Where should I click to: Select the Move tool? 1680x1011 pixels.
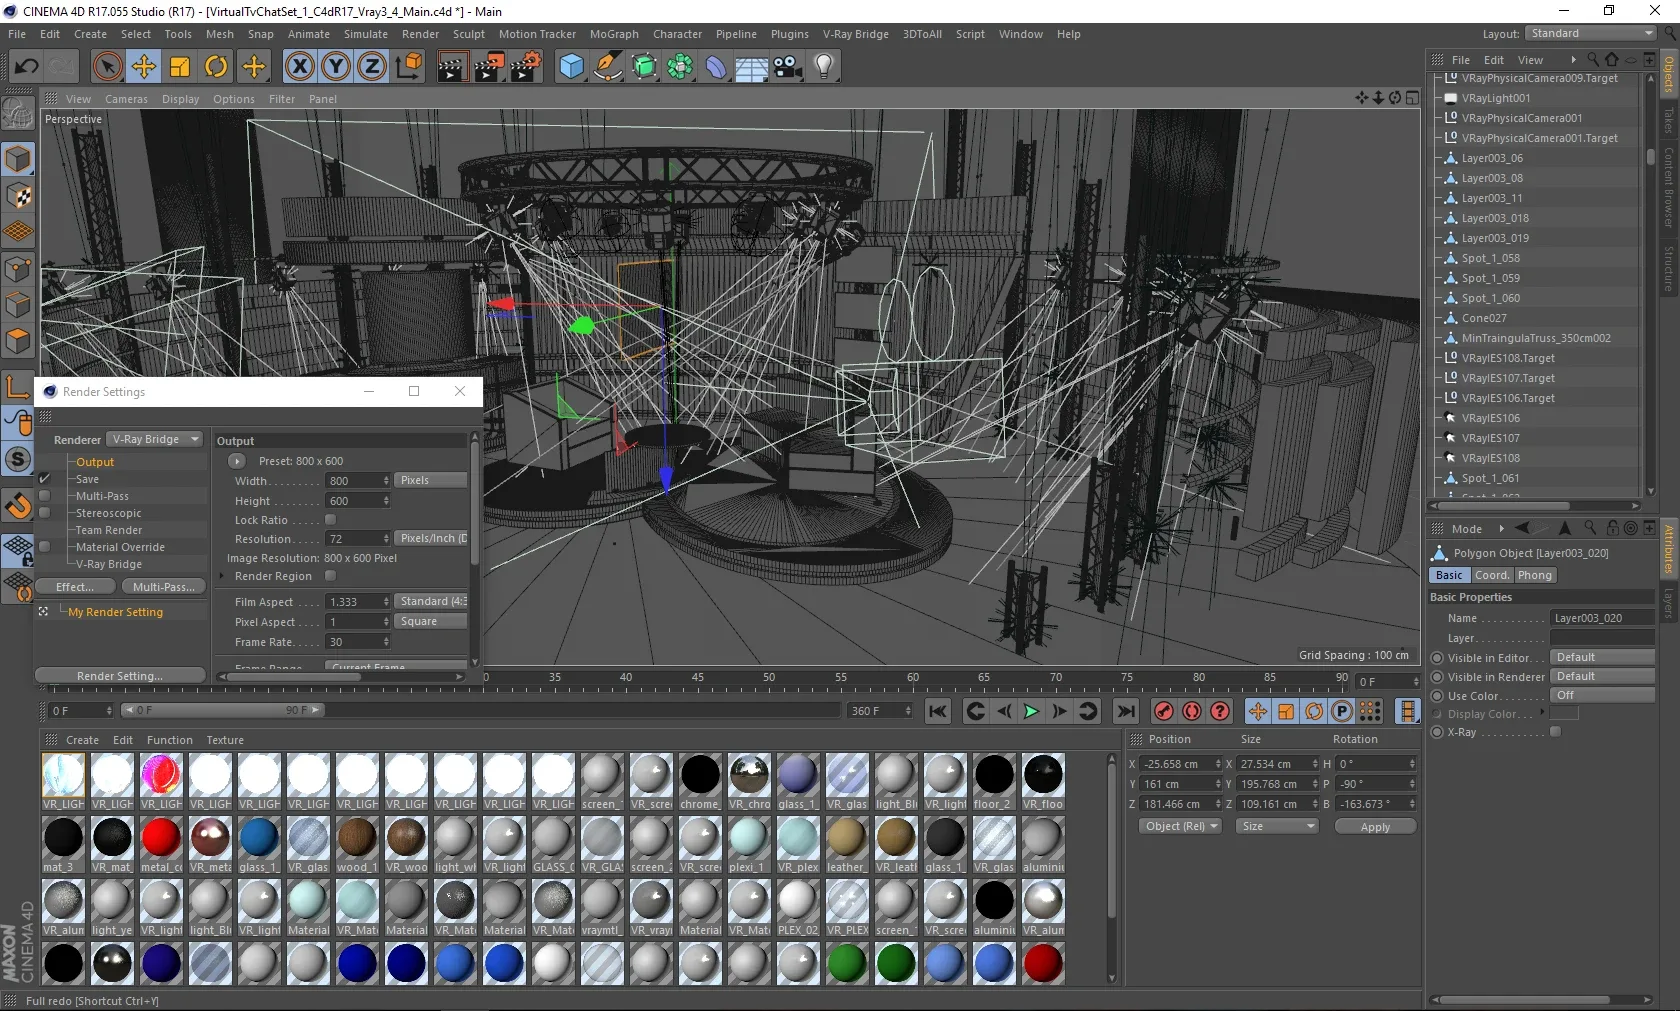pyautogui.click(x=144, y=67)
